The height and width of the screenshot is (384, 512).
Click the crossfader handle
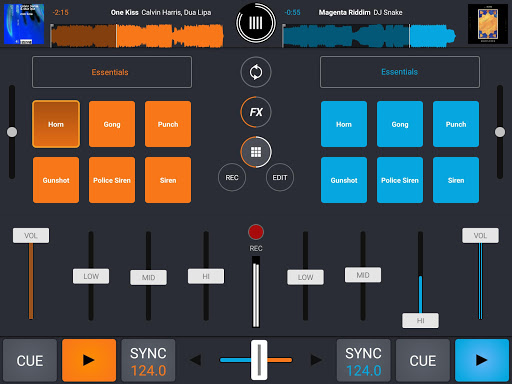[x=259, y=360]
